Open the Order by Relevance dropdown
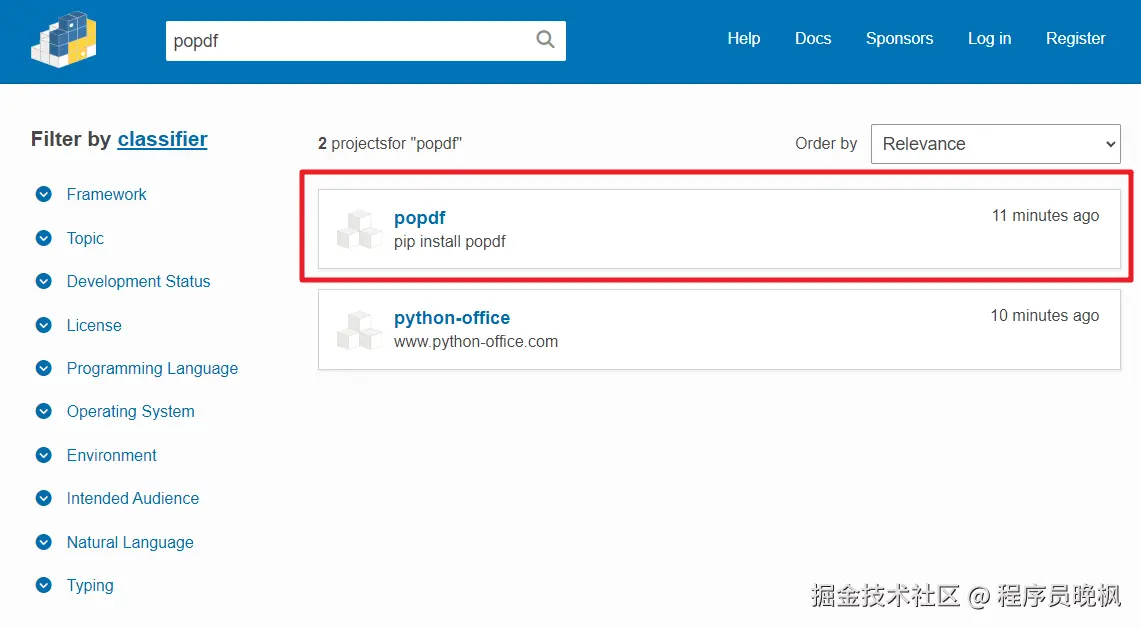This screenshot has width=1141, height=629. point(995,144)
